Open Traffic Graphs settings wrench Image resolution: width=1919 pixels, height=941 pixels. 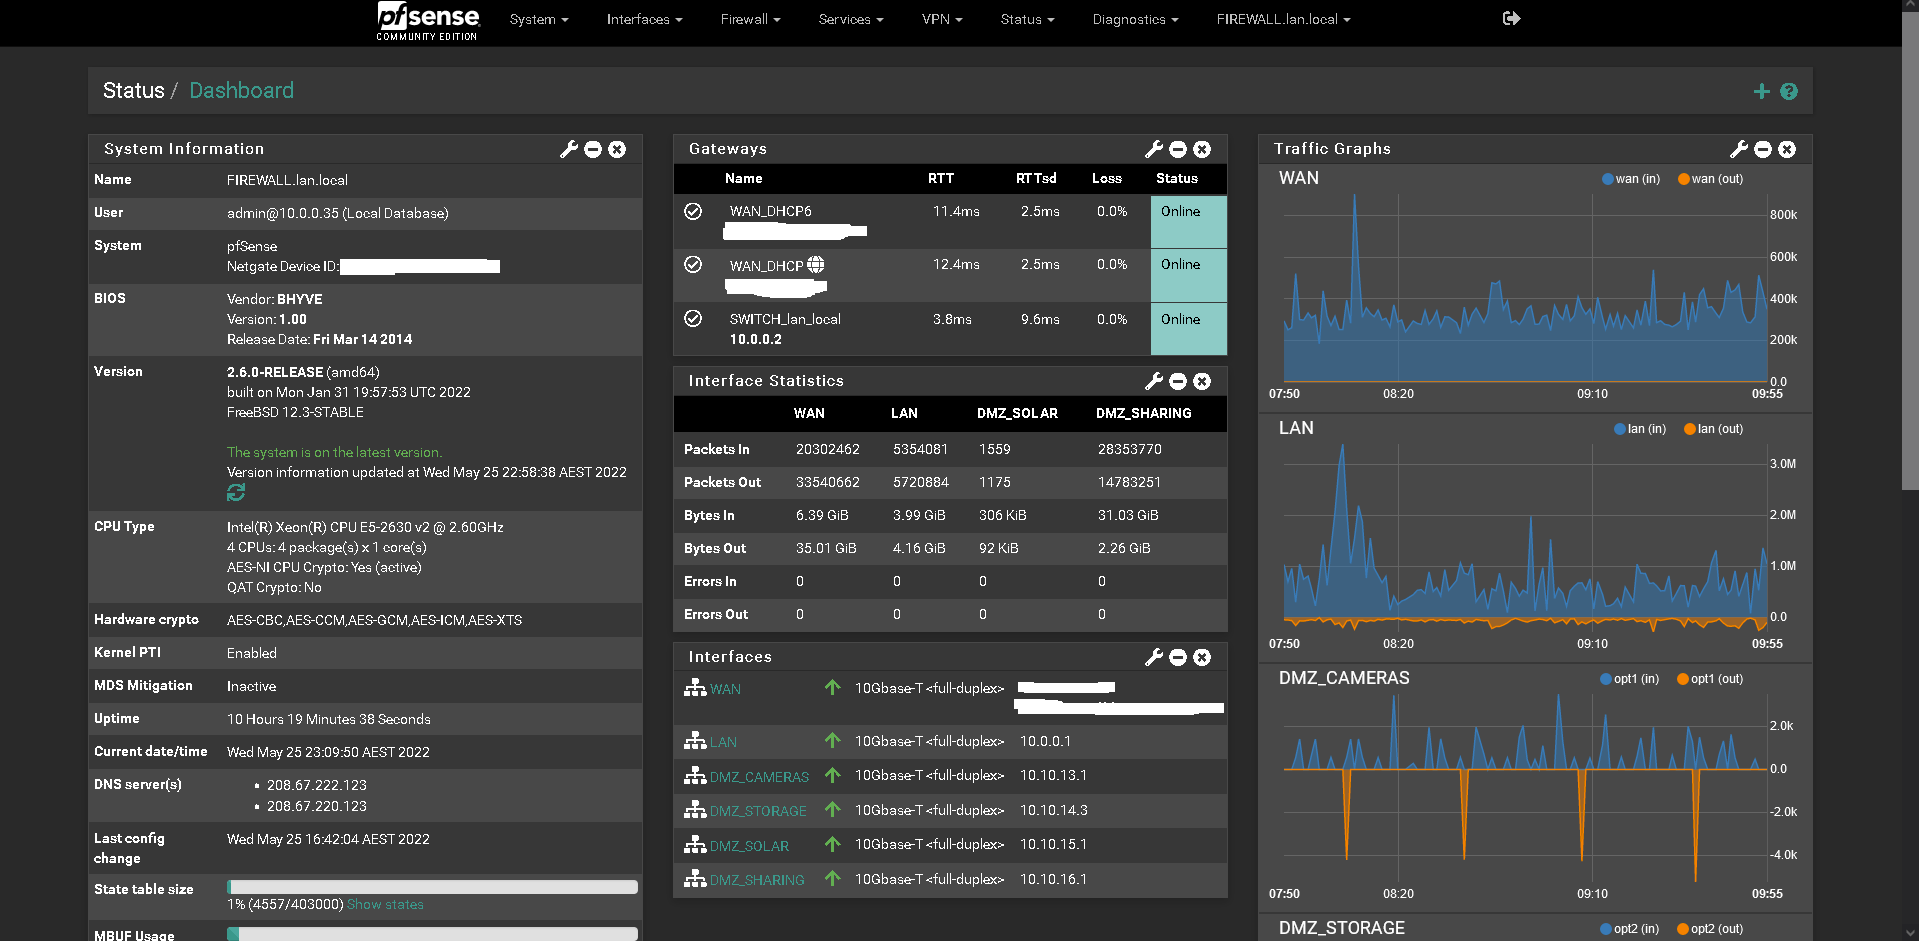coord(1739,149)
